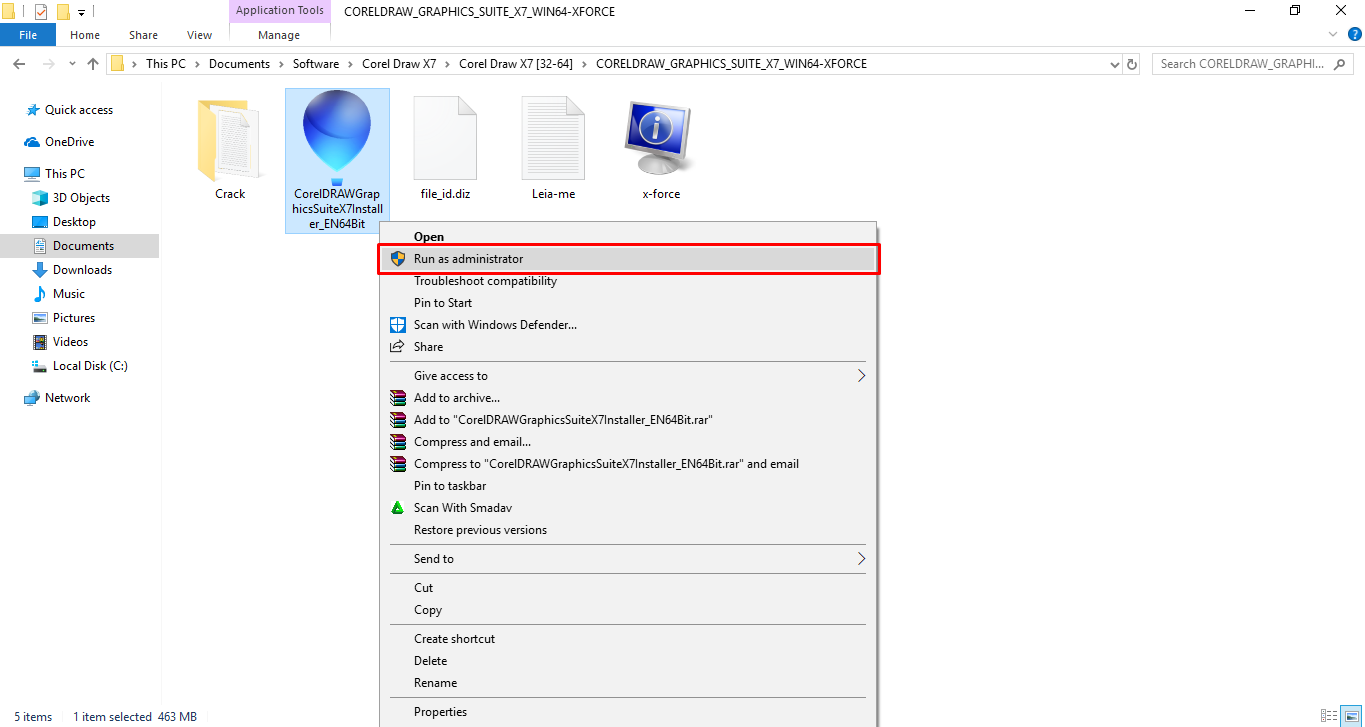Screen dimensions: 1365x727
Task: Open the Crack folder icon
Action: coord(229,138)
